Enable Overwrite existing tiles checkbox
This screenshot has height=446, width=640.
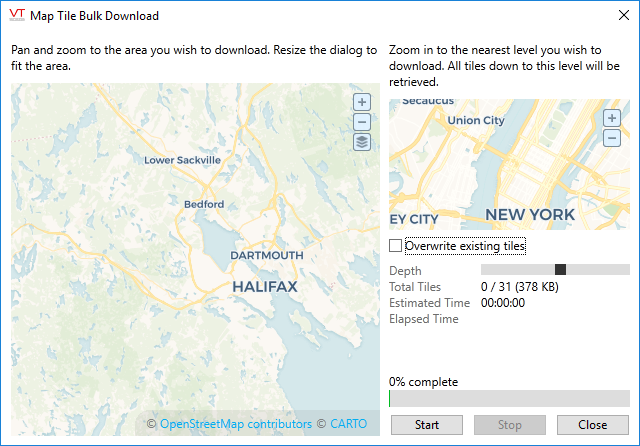[396, 246]
